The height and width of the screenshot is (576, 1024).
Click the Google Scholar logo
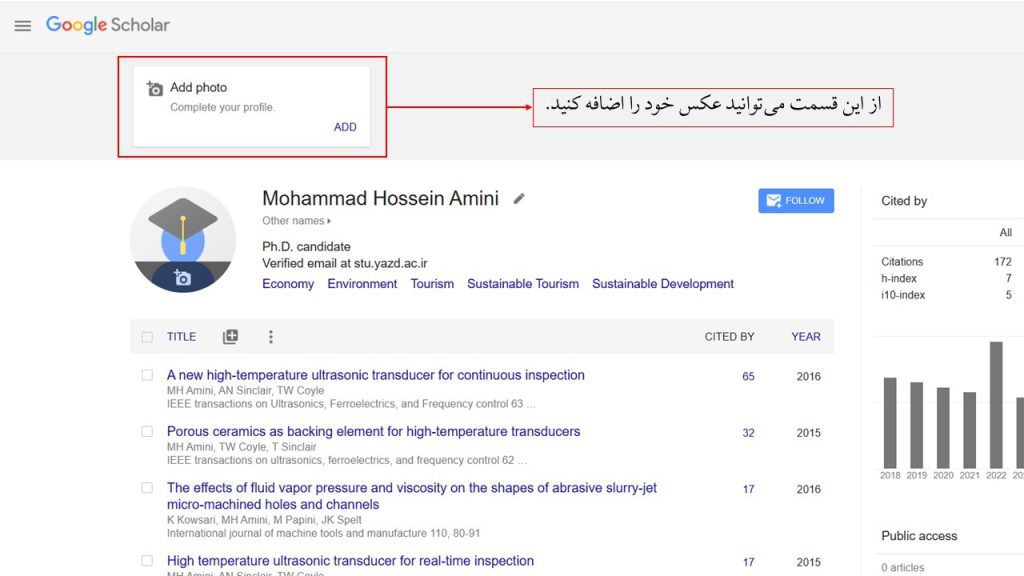point(108,25)
